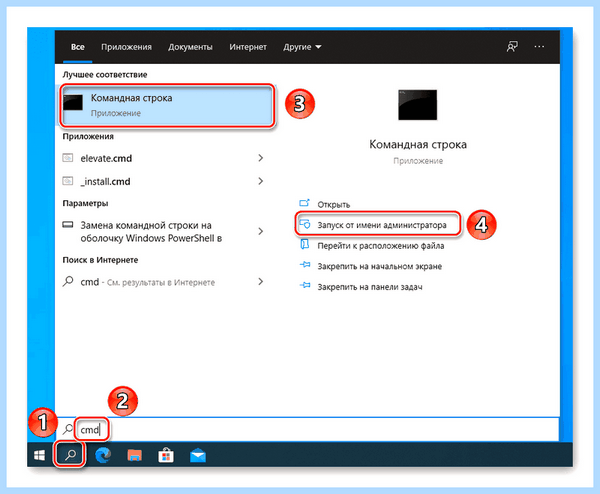Image resolution: width=600 pixels, height=494 pixels.
Task: Click magnifier icon inside the search box
Action: 68,429
